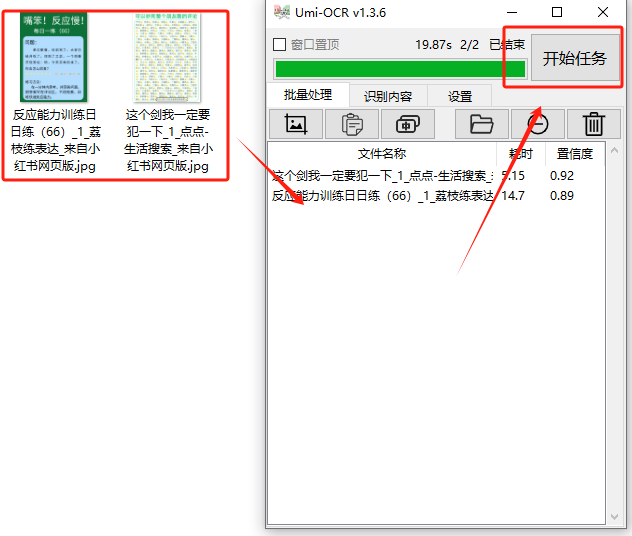Select the 批量处理 tab
This screenshot has width=632, height=536.
point(308,95)
